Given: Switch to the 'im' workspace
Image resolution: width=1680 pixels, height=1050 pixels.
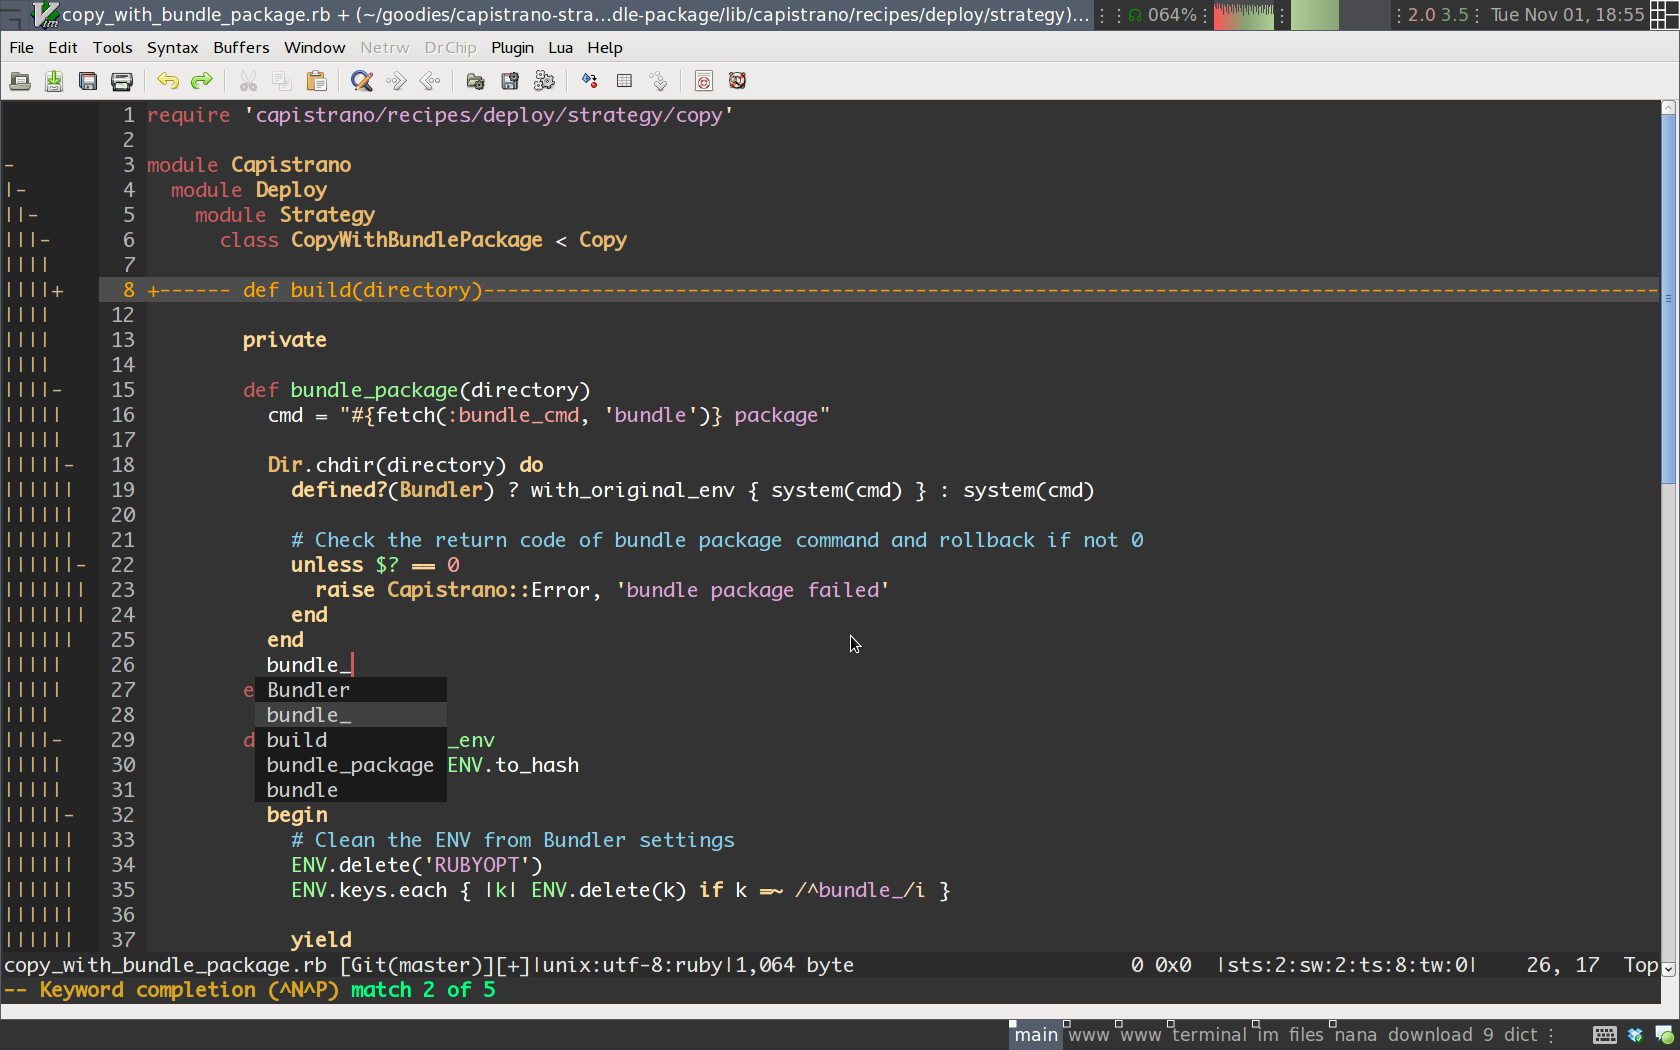Looking at the screenshot, I should click(1268, 1035).
